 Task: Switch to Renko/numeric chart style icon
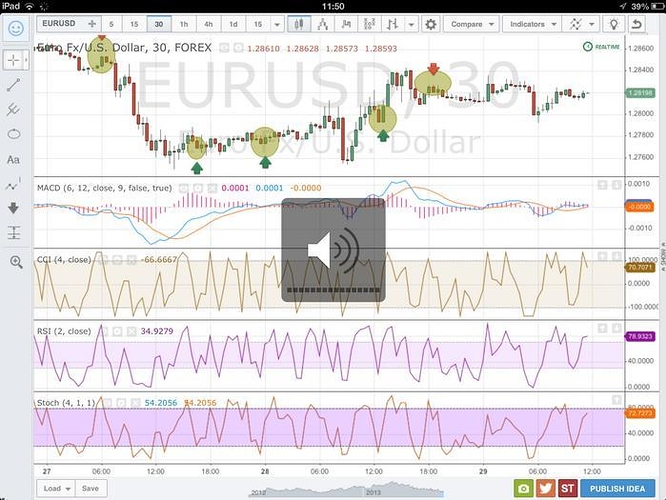tap(370, 24)
